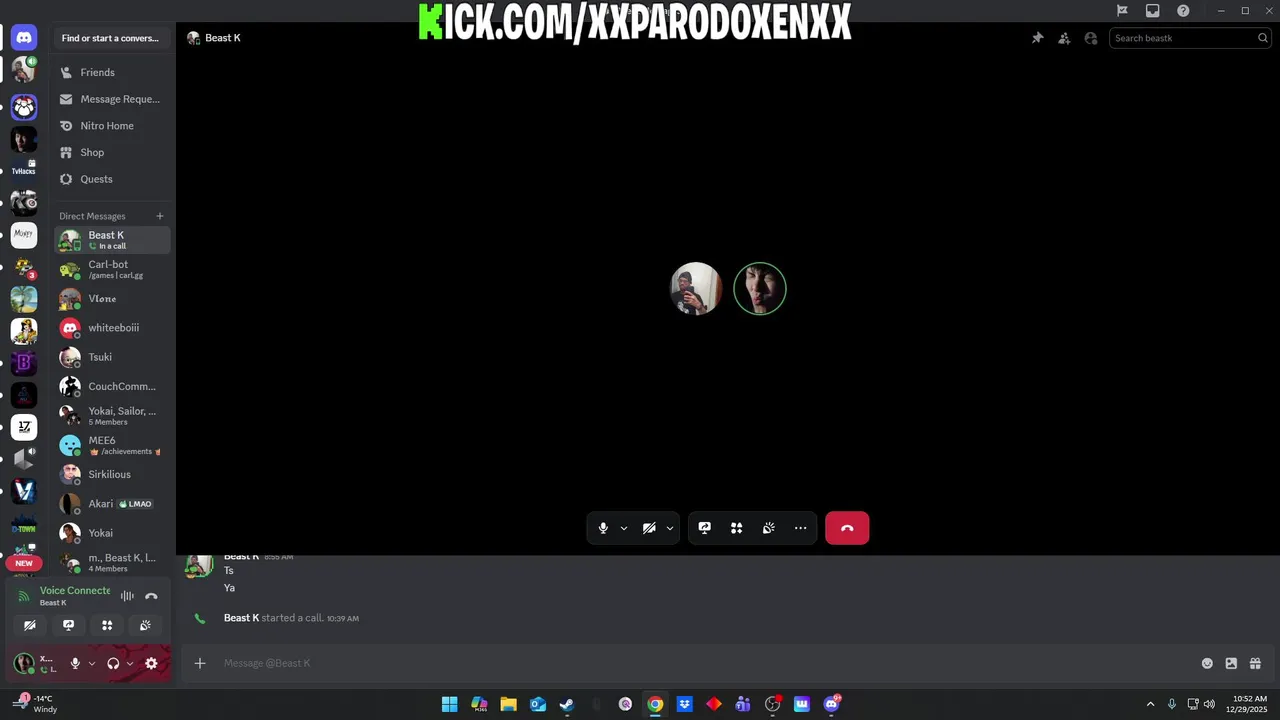Turn on camera in call control bar
The height and width of the screenshot is (720, 1280).
click(649, 528)
